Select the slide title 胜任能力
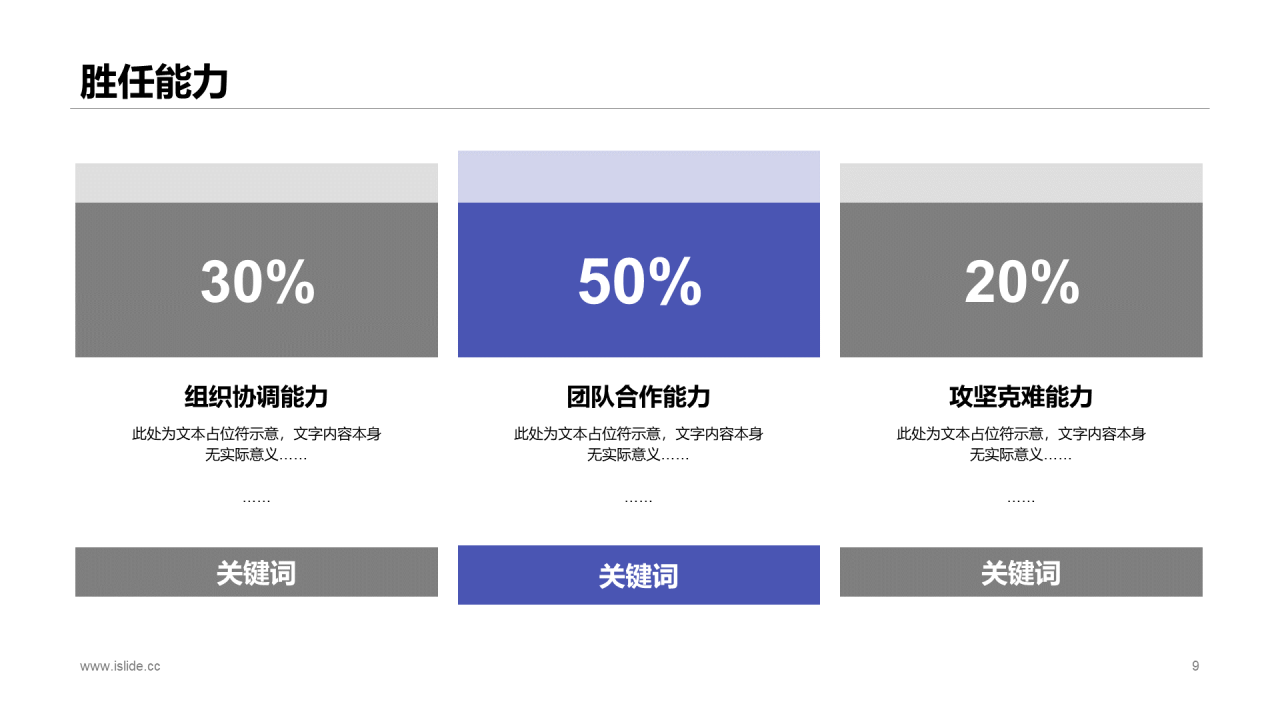This screenshot has width=1280, height=720. pos(154,82)
